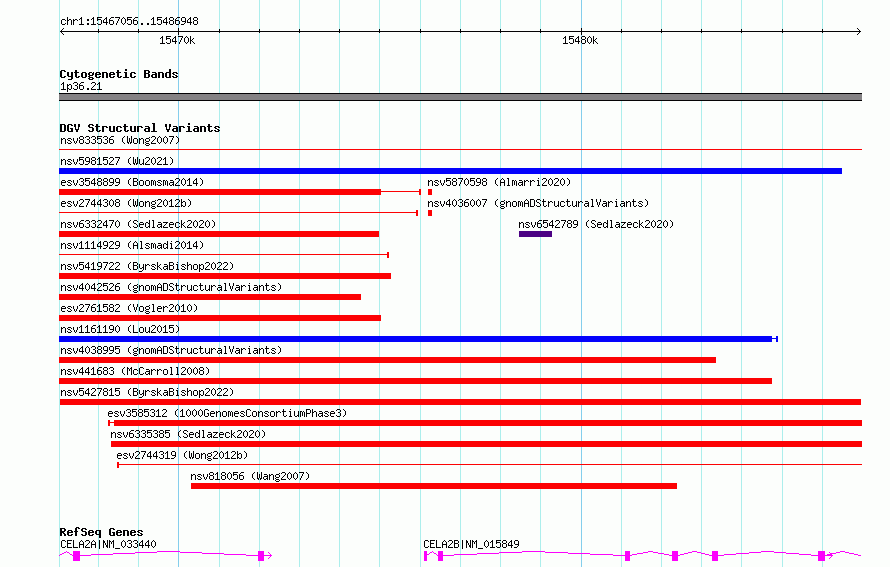890x567 pixels.
Task: Click the red nsv6332470 variant bar
Action: point(219,234)
